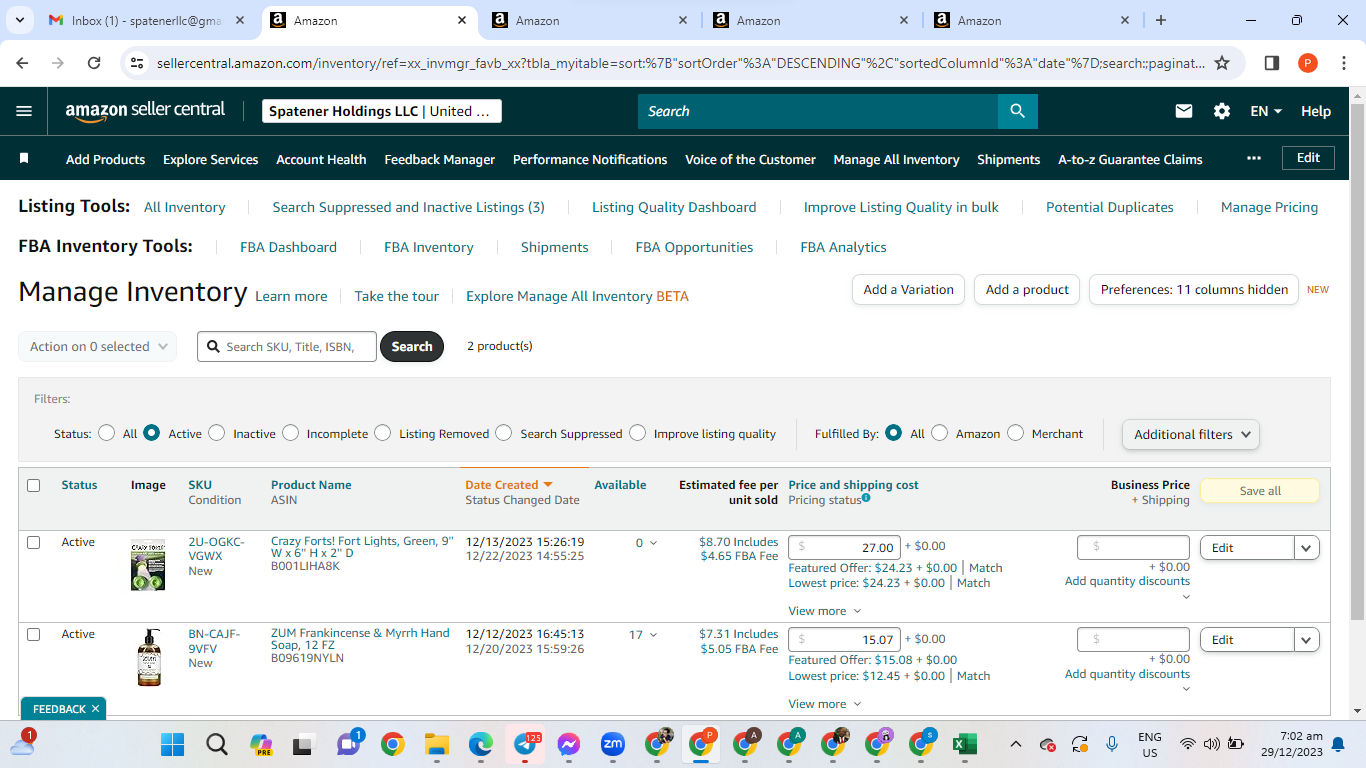Open Excel from the taskbar
The image size is (1366, 768).
point(965,744)
